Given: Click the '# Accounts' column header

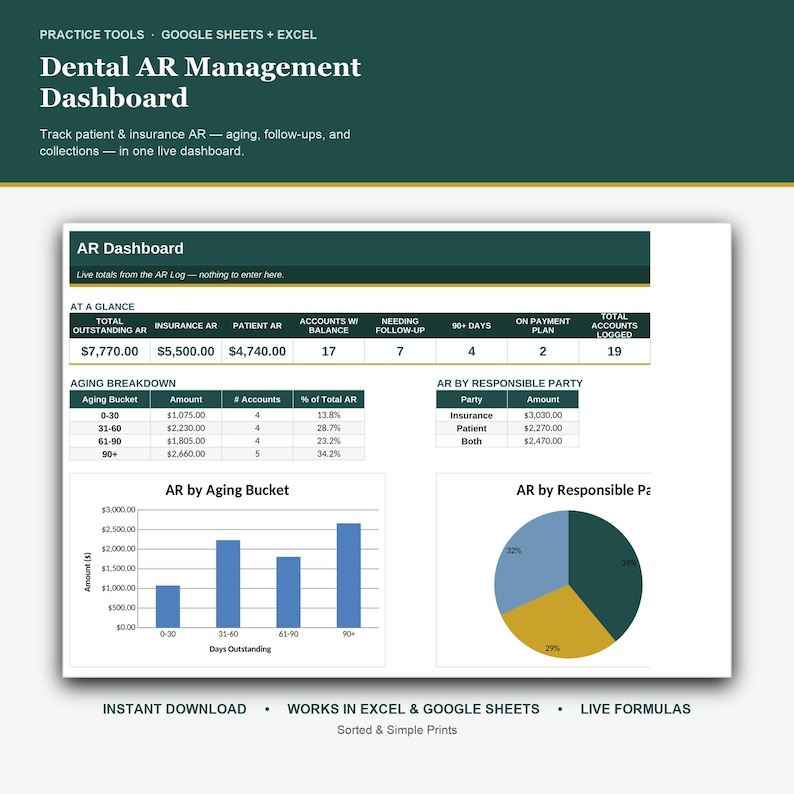Looking at the screenshot, I should coord(257,399).
